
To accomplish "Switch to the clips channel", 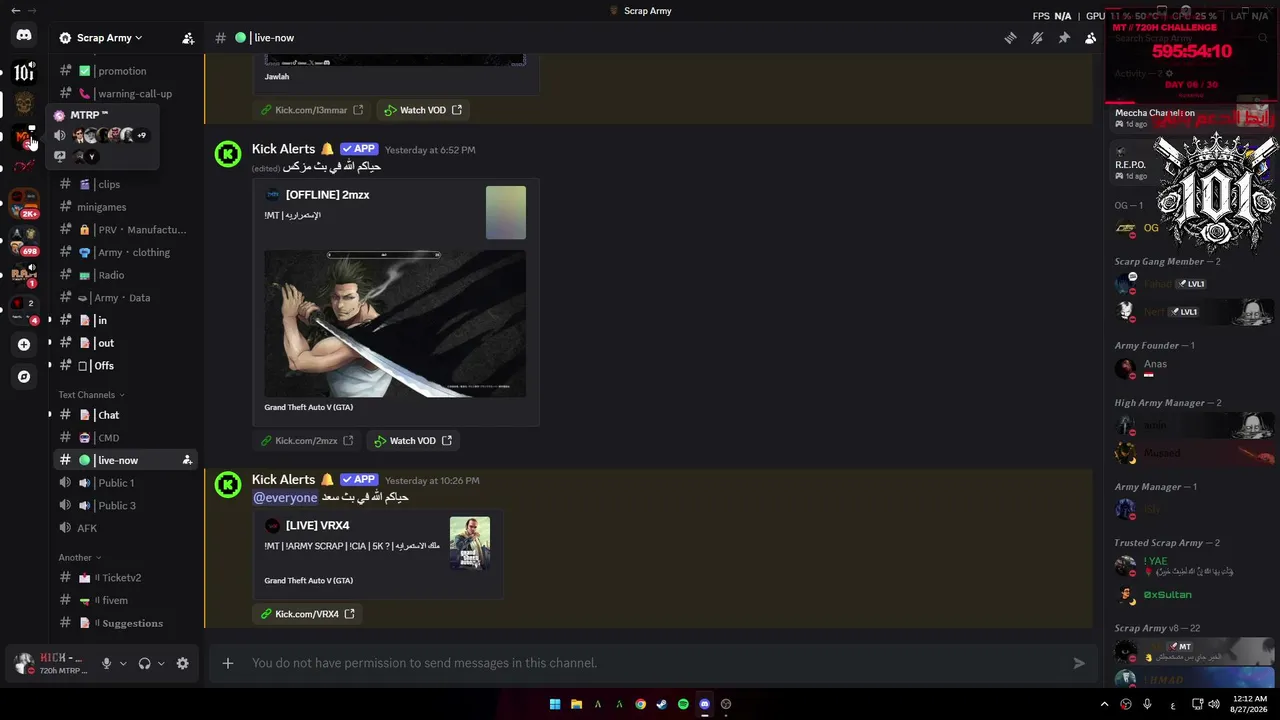I will pyautogui.click(x=124, y=184).
